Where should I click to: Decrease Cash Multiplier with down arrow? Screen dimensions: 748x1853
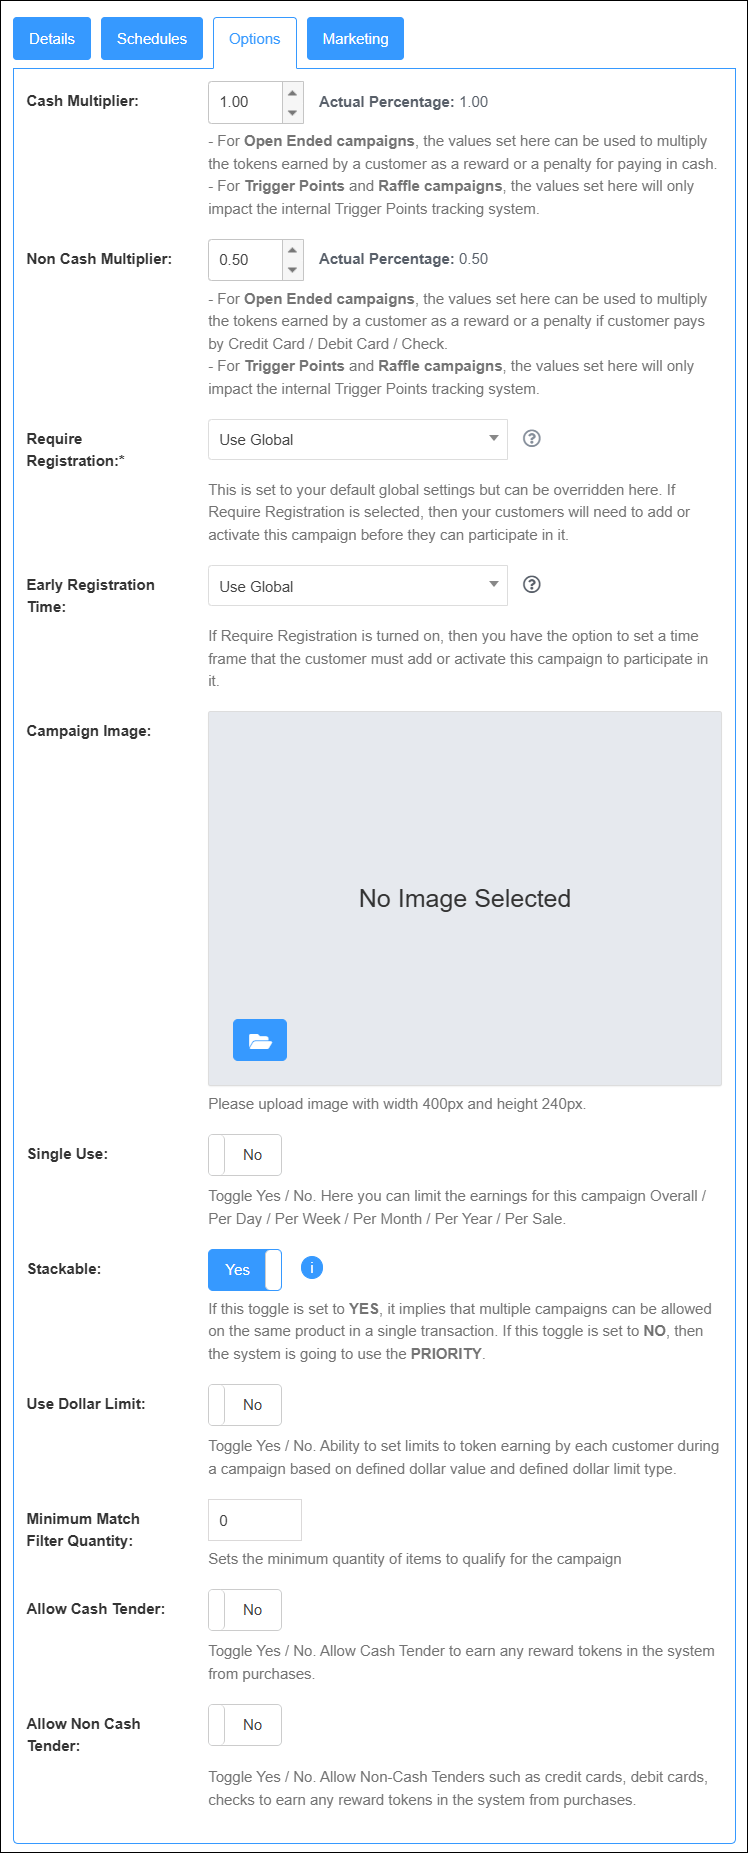[x=292, y=112]
